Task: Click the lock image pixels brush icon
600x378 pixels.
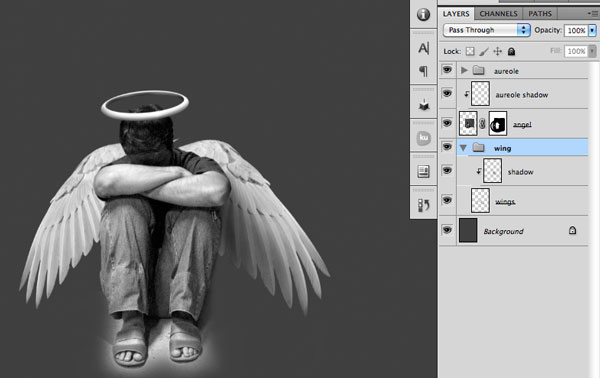Action: click(x=484, y=51)
